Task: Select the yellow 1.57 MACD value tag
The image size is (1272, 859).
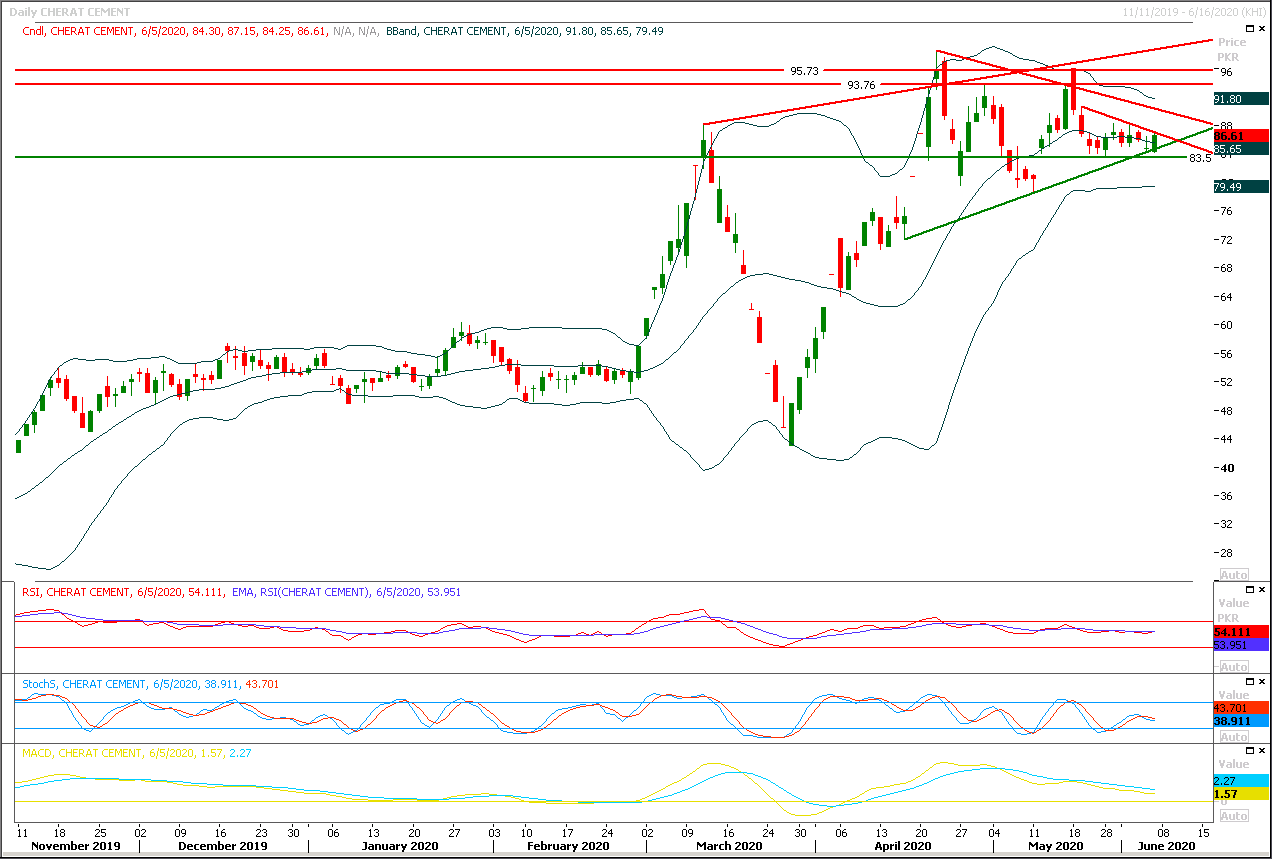Action: click(1240, 794)
